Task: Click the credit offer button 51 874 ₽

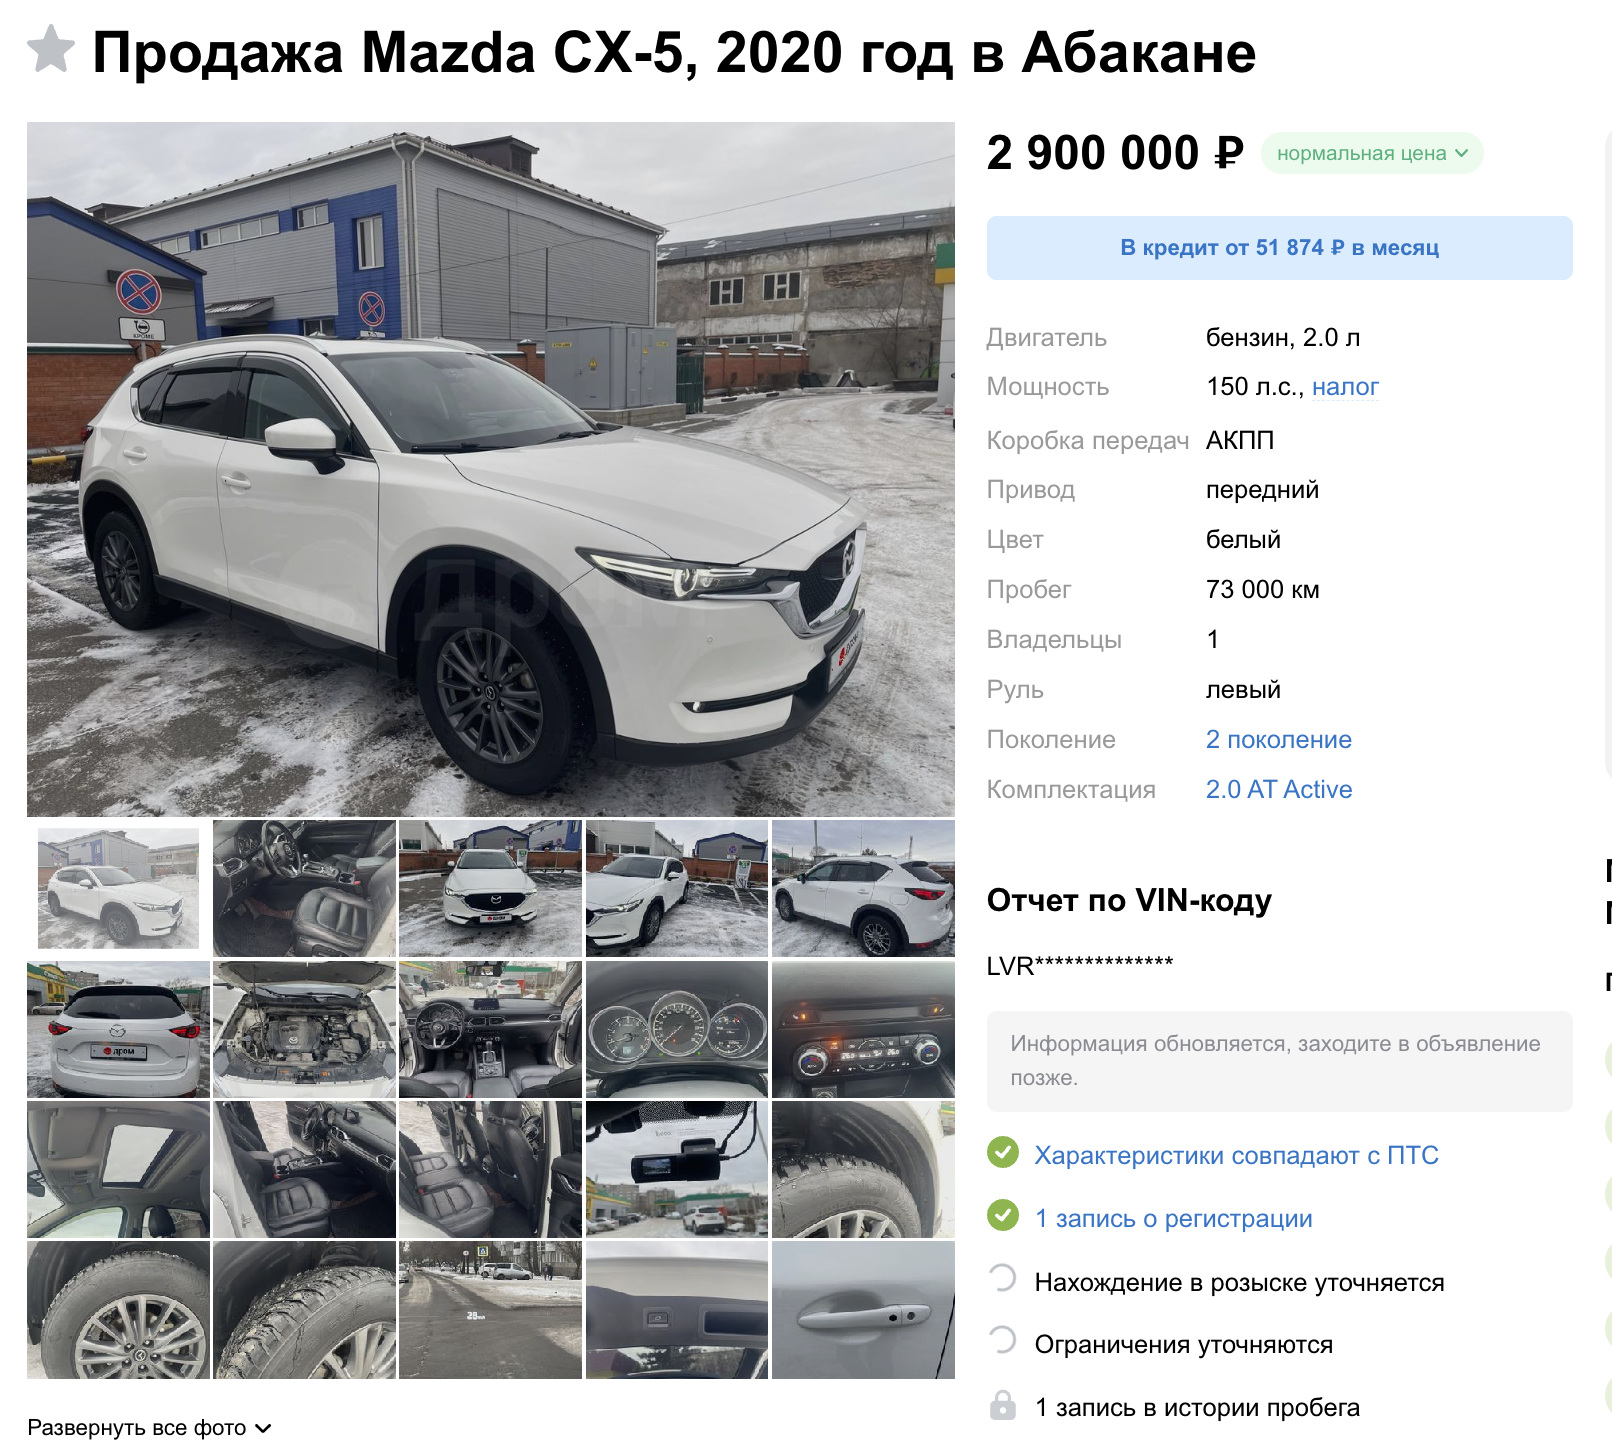Action: tap(1279, 248)
